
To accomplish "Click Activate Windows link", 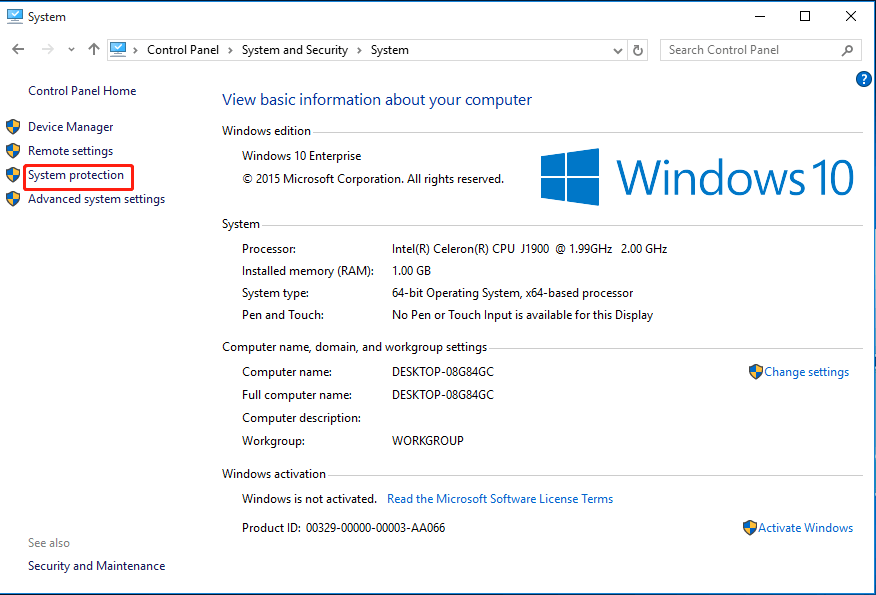I will click(x=805, y=528).
